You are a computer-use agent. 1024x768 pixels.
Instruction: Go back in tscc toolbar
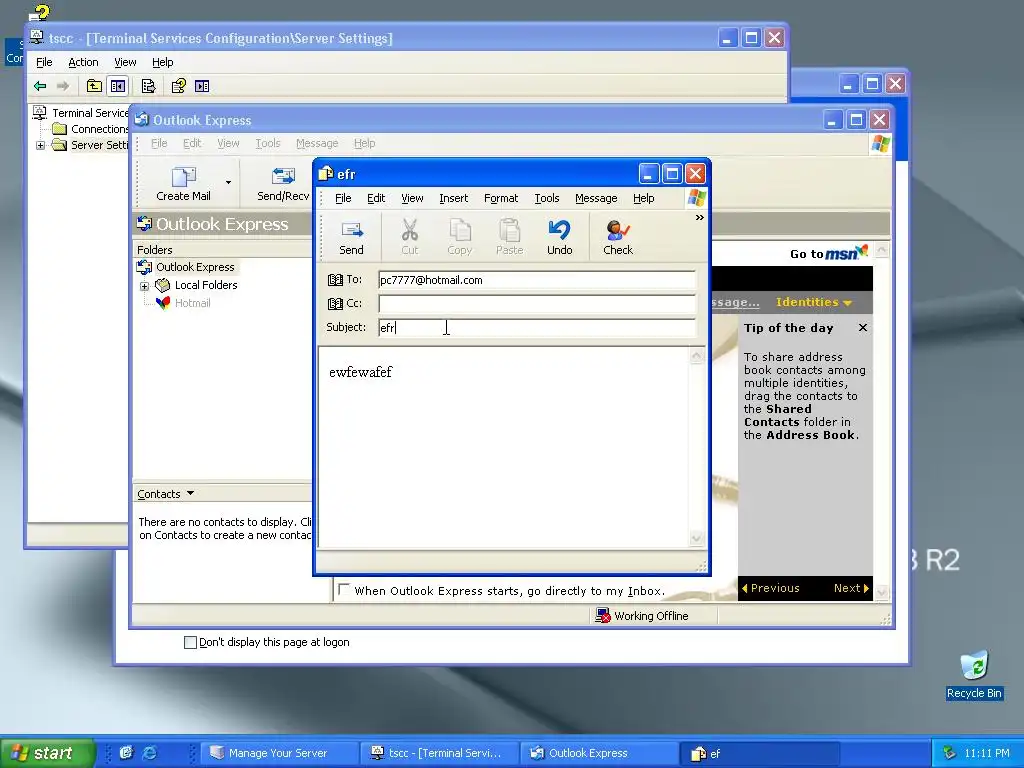point(40,86)
